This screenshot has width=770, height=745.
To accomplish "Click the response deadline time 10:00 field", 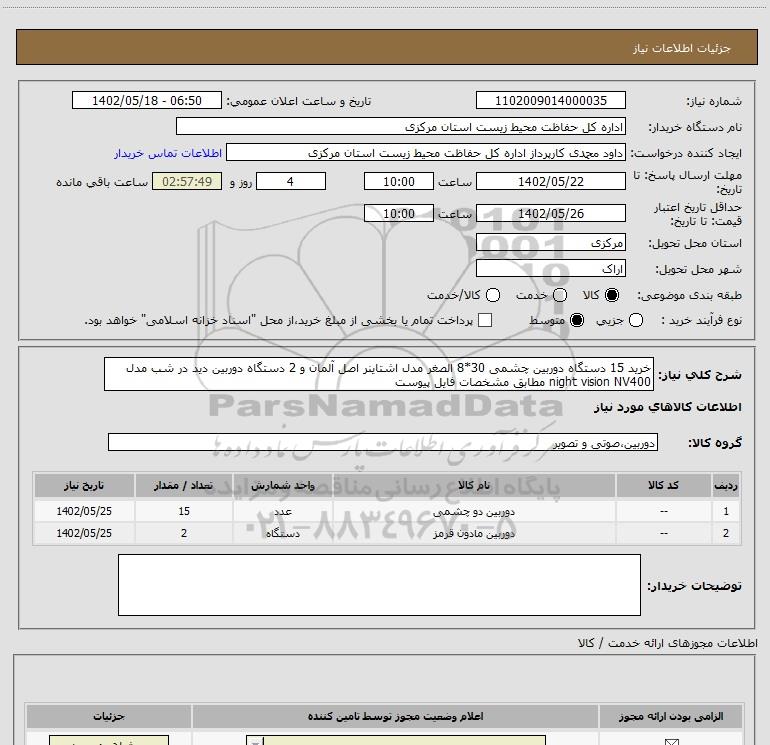I will pyautogui.click(x=399, y=181).
